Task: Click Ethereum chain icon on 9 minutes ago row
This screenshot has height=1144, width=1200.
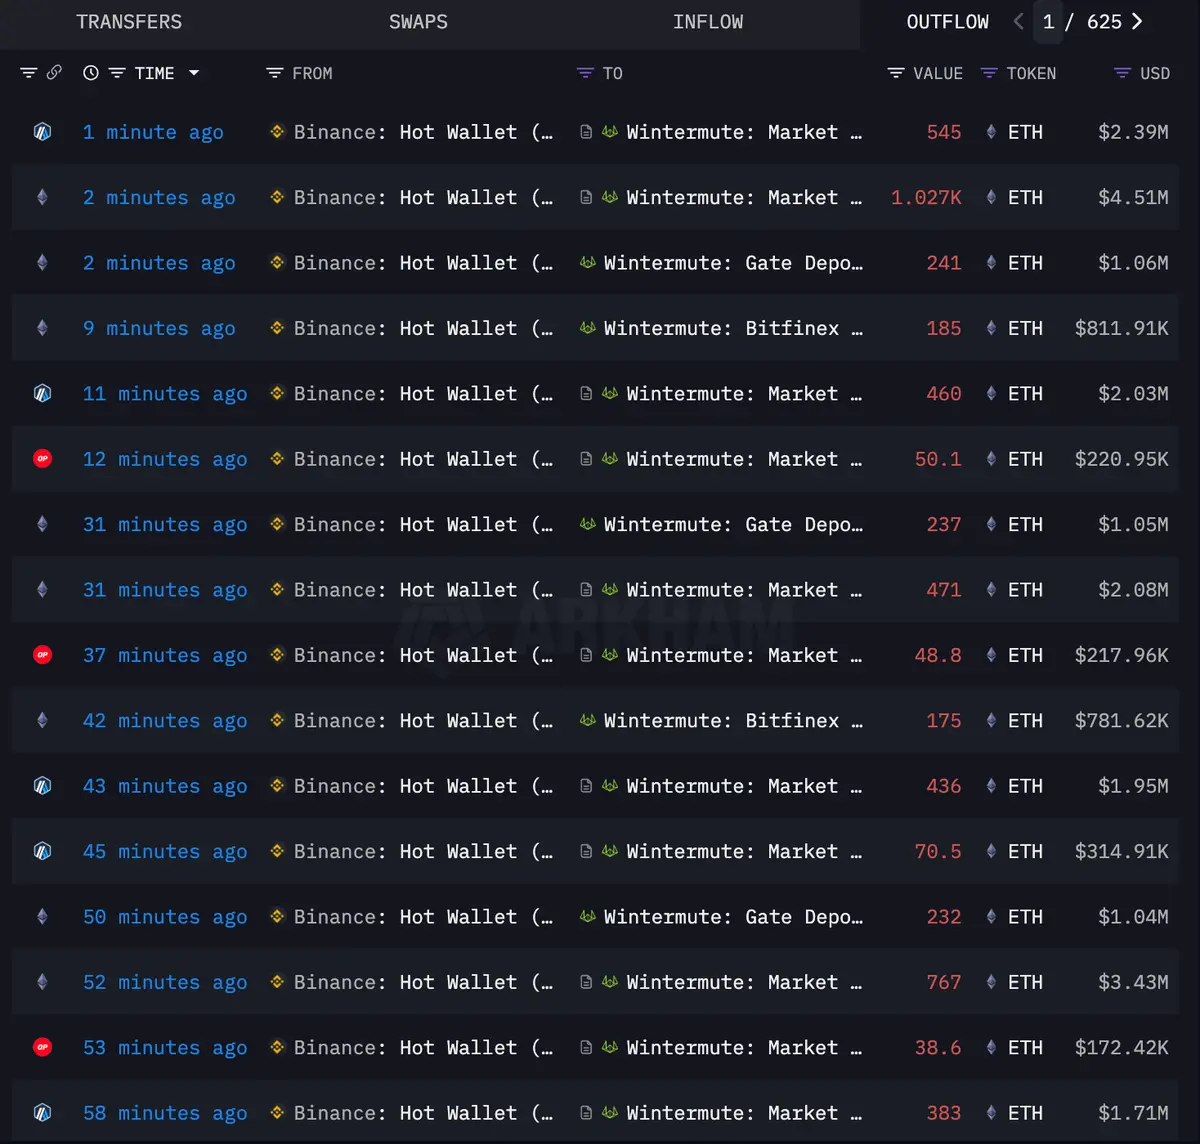Action: (42, 328)
